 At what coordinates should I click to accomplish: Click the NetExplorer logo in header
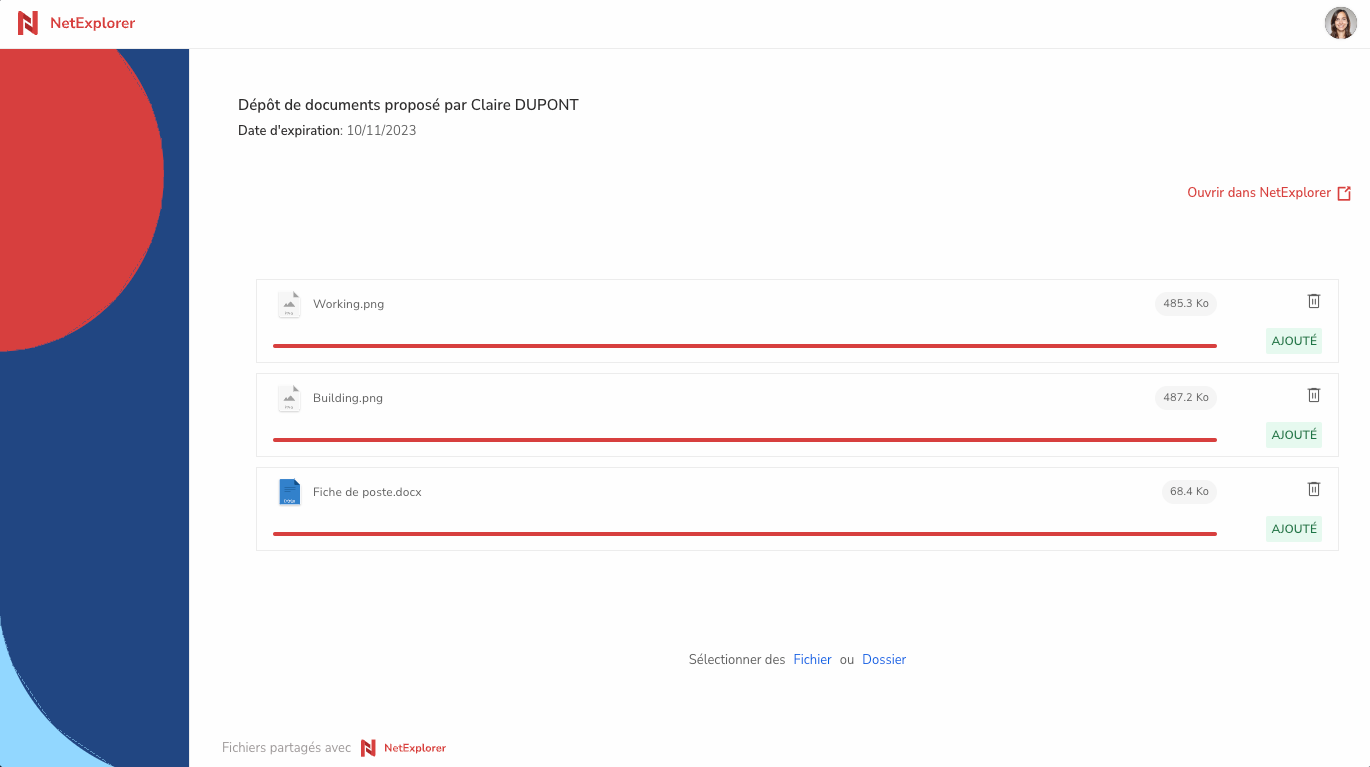pyautogui.click(x=76, y=23)
